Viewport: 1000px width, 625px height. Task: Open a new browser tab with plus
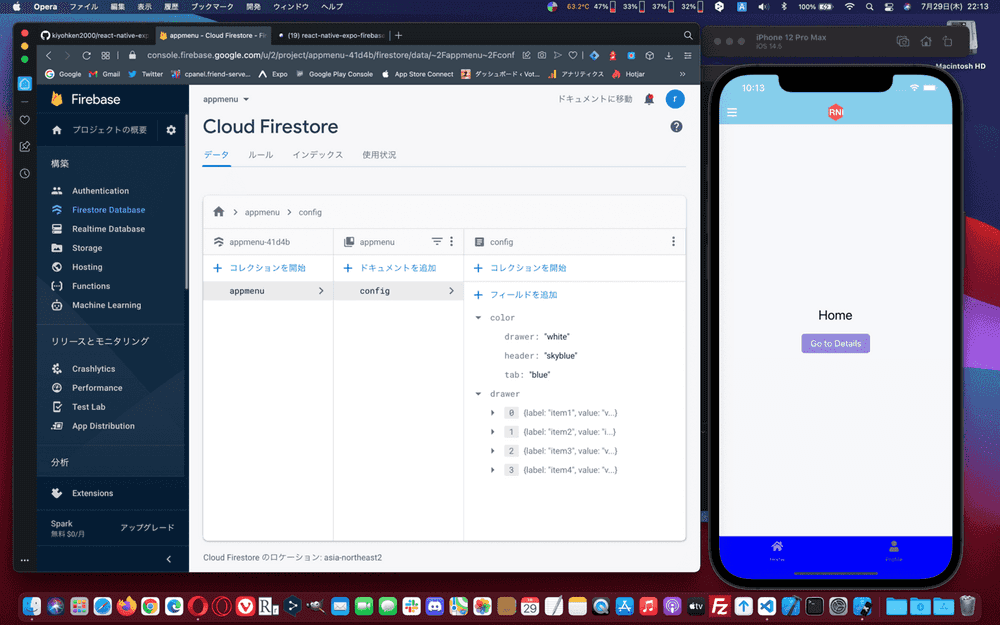[x=399, y=36]
